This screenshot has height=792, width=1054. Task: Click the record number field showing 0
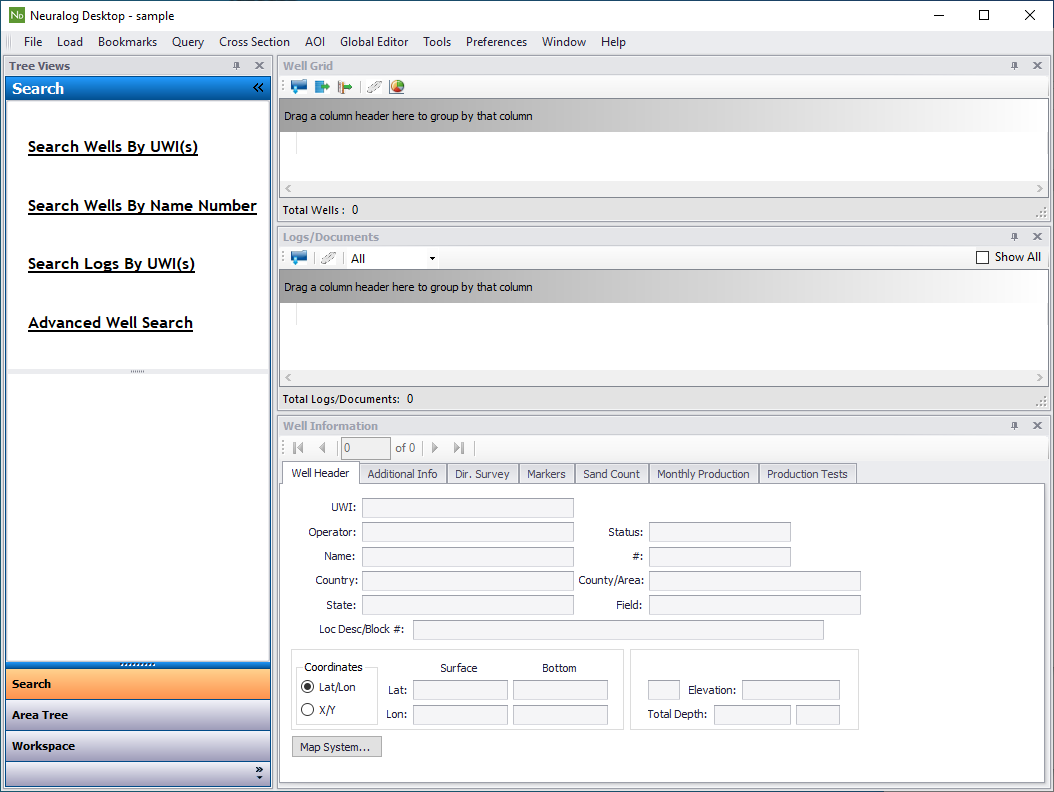coord(366,448)
